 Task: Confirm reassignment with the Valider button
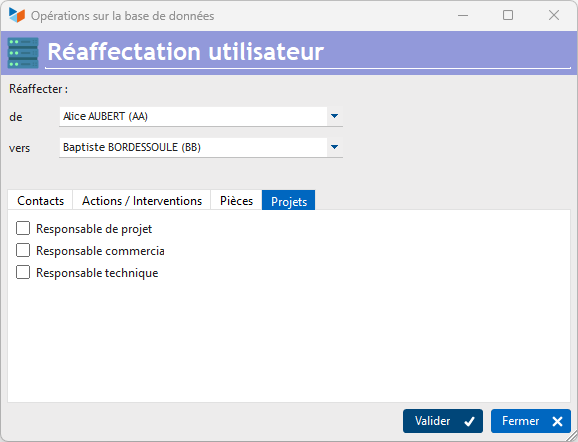[443, 421]
